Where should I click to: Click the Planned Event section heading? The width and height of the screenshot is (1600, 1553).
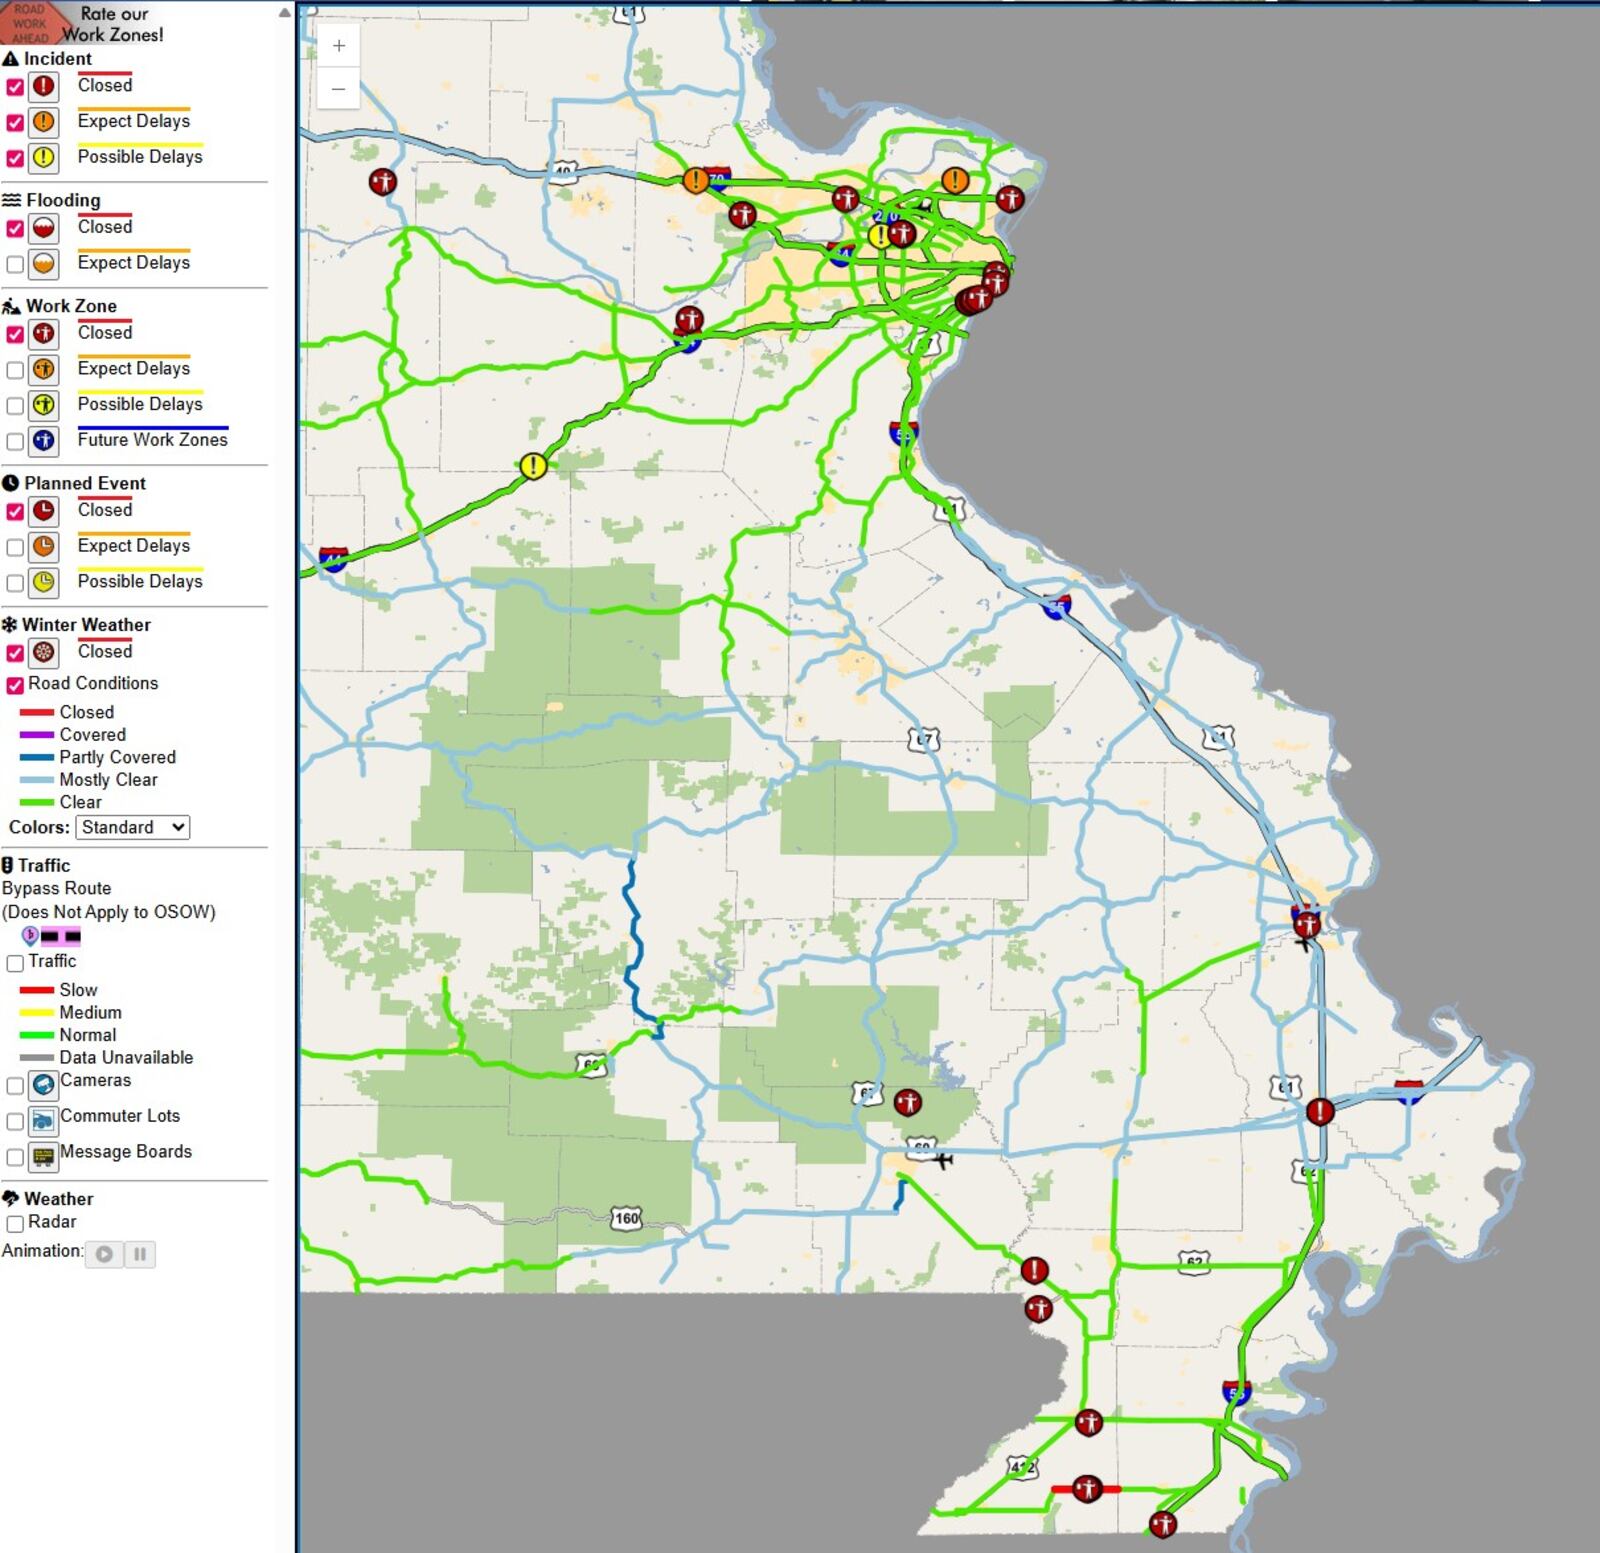point(85,483)
